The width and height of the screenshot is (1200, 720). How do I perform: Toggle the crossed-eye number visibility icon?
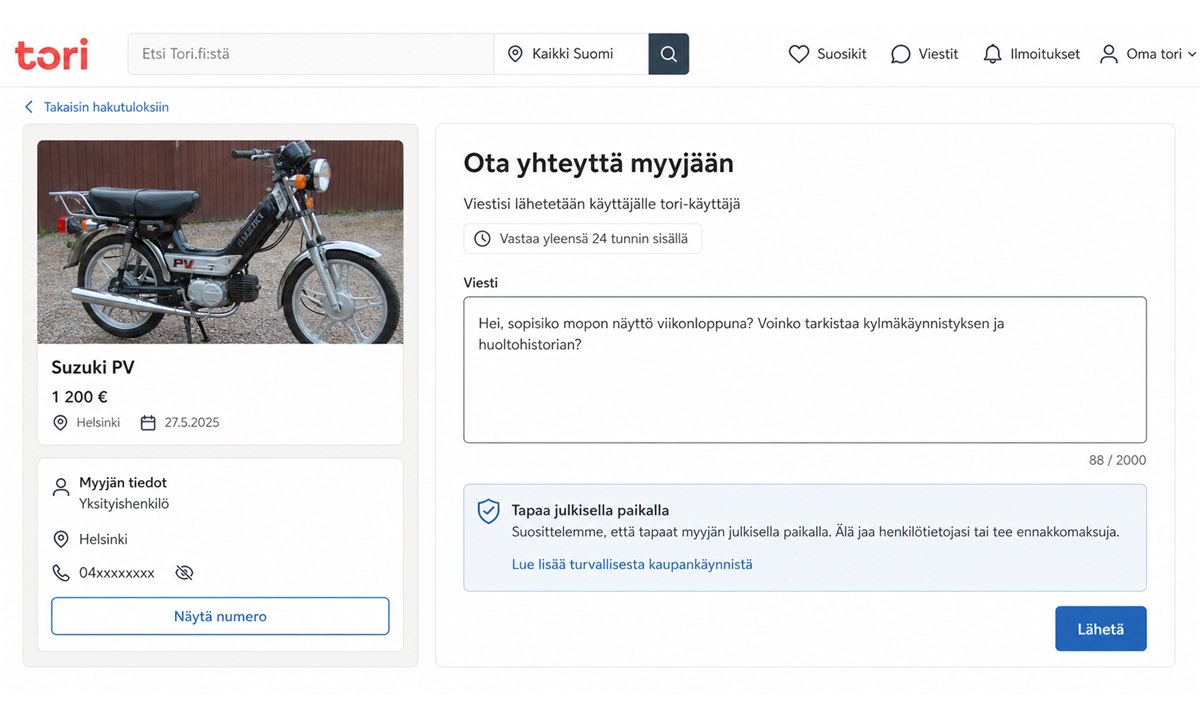(x=184, y=573)
